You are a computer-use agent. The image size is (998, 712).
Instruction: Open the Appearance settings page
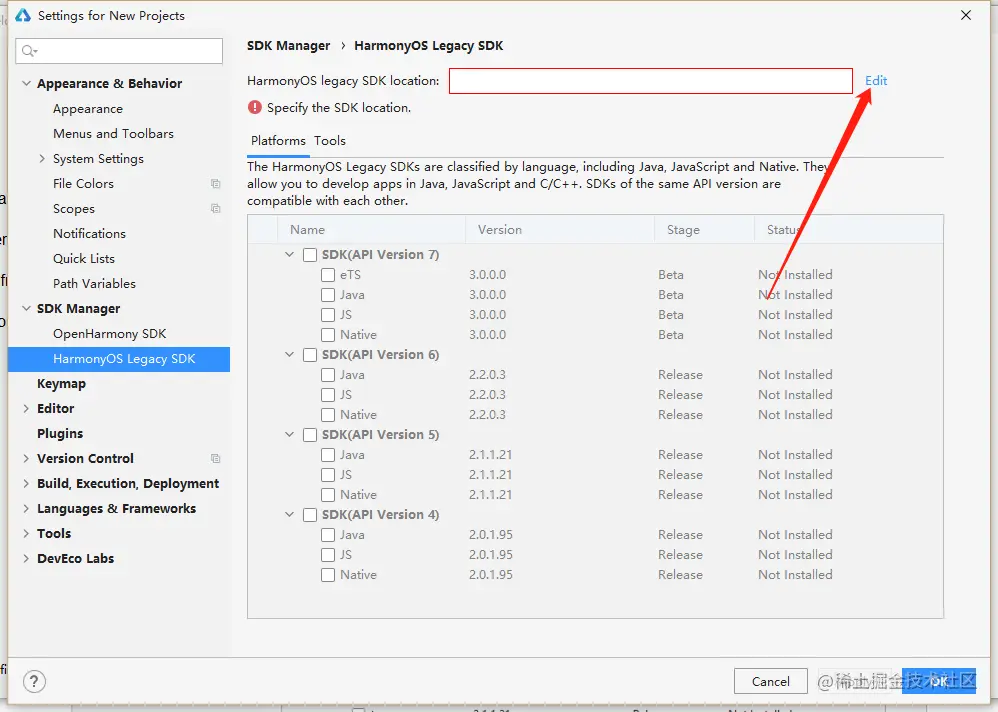coord(88,109)
